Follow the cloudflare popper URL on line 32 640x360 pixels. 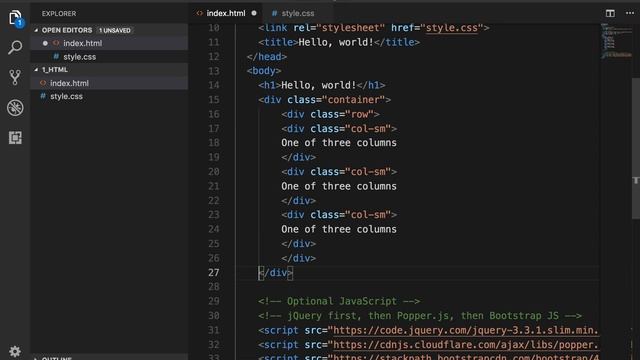pyautogui.click(x=466, y=345)
